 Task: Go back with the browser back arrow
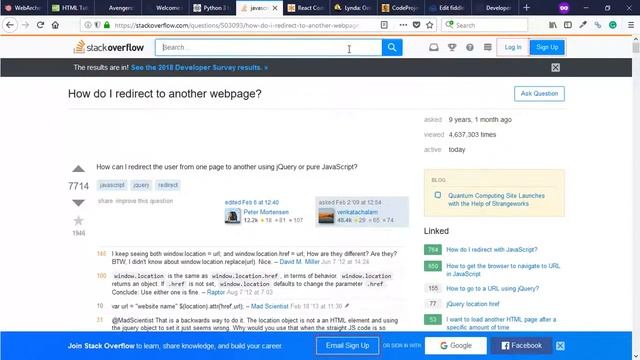pyautogui.click(x=10, y=25)
